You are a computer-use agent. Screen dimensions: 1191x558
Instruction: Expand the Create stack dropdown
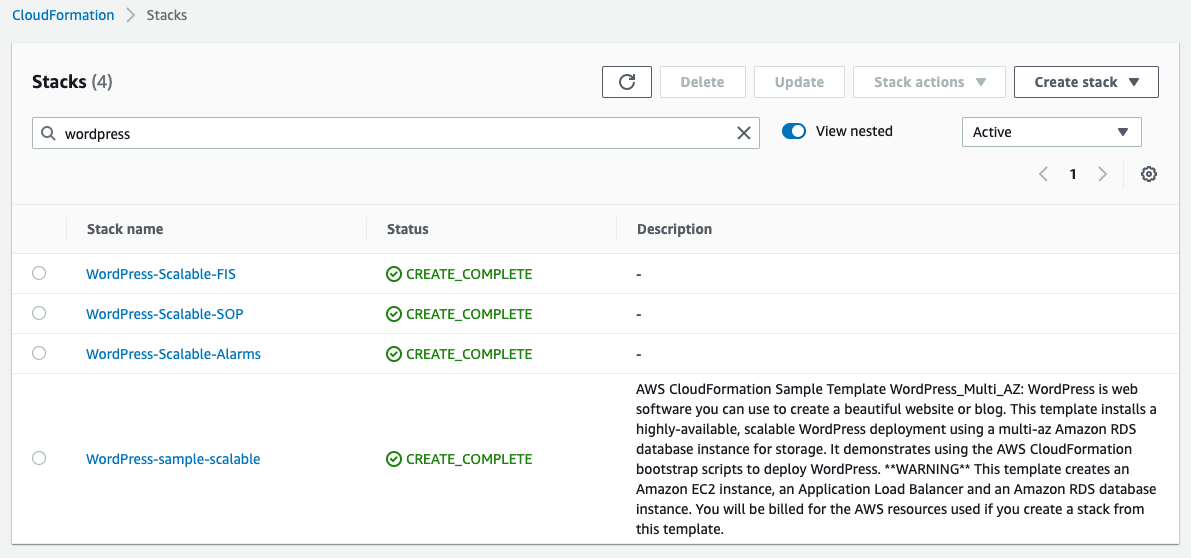pos(1086,82)
